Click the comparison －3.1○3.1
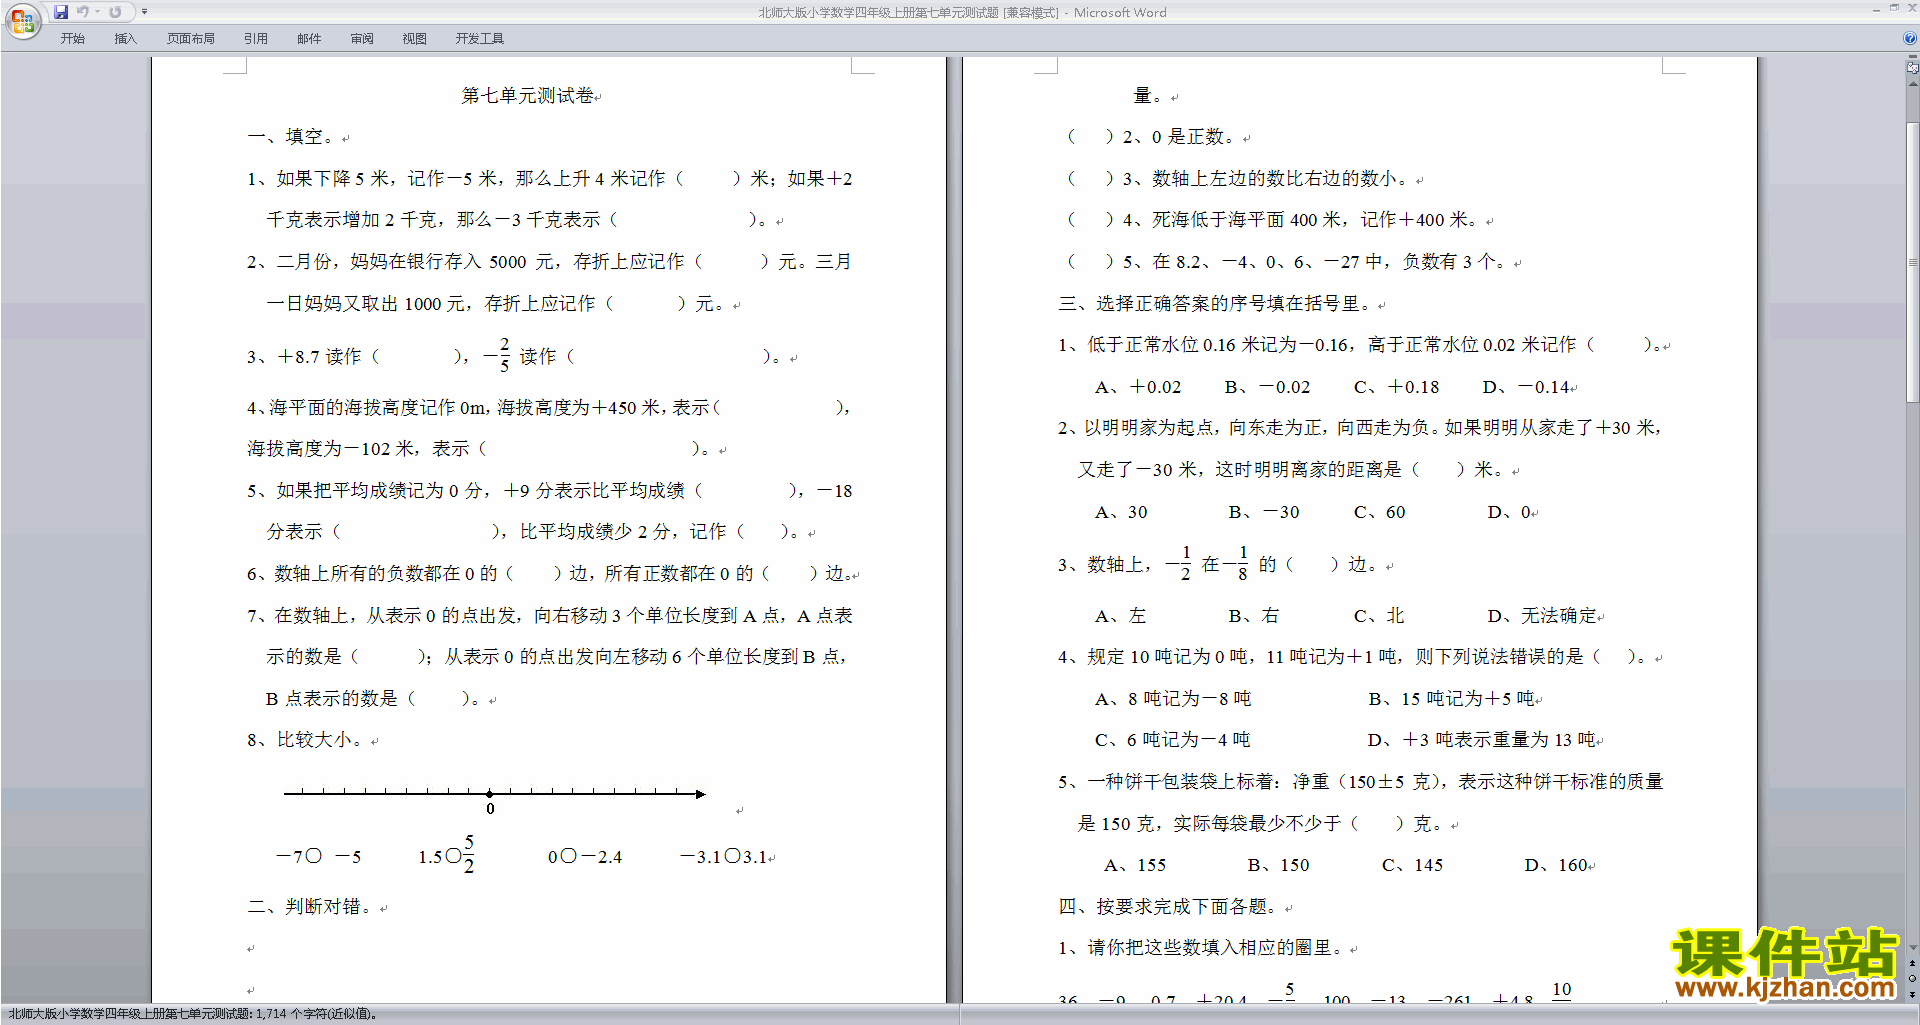Image resolution: width=1920 pixels, height=1025 pixels. tap(724, 857)
